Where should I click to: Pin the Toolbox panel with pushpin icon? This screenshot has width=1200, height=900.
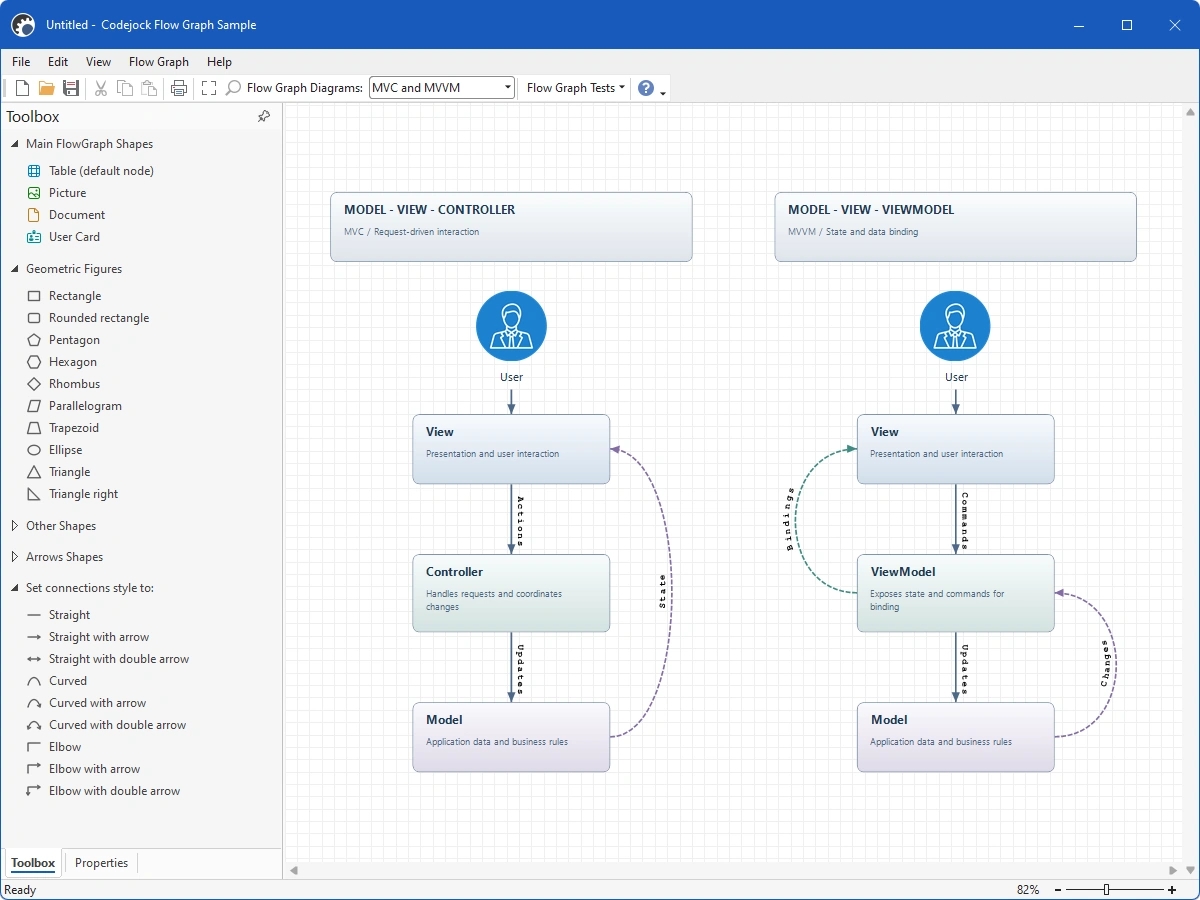pos(264,117)
